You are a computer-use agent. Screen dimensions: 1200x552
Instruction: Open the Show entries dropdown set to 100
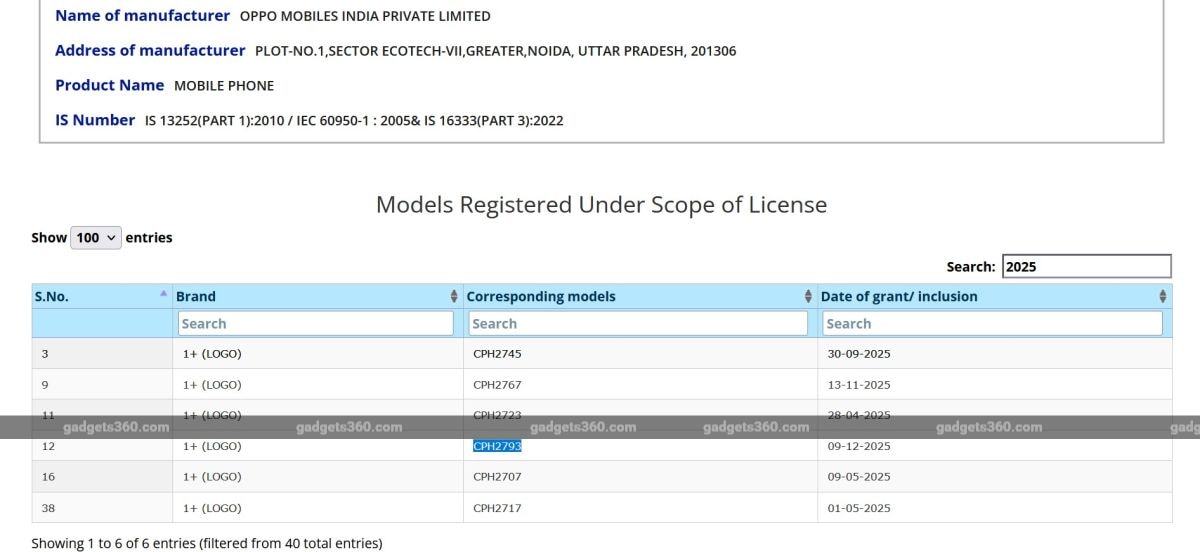[96, 238]
